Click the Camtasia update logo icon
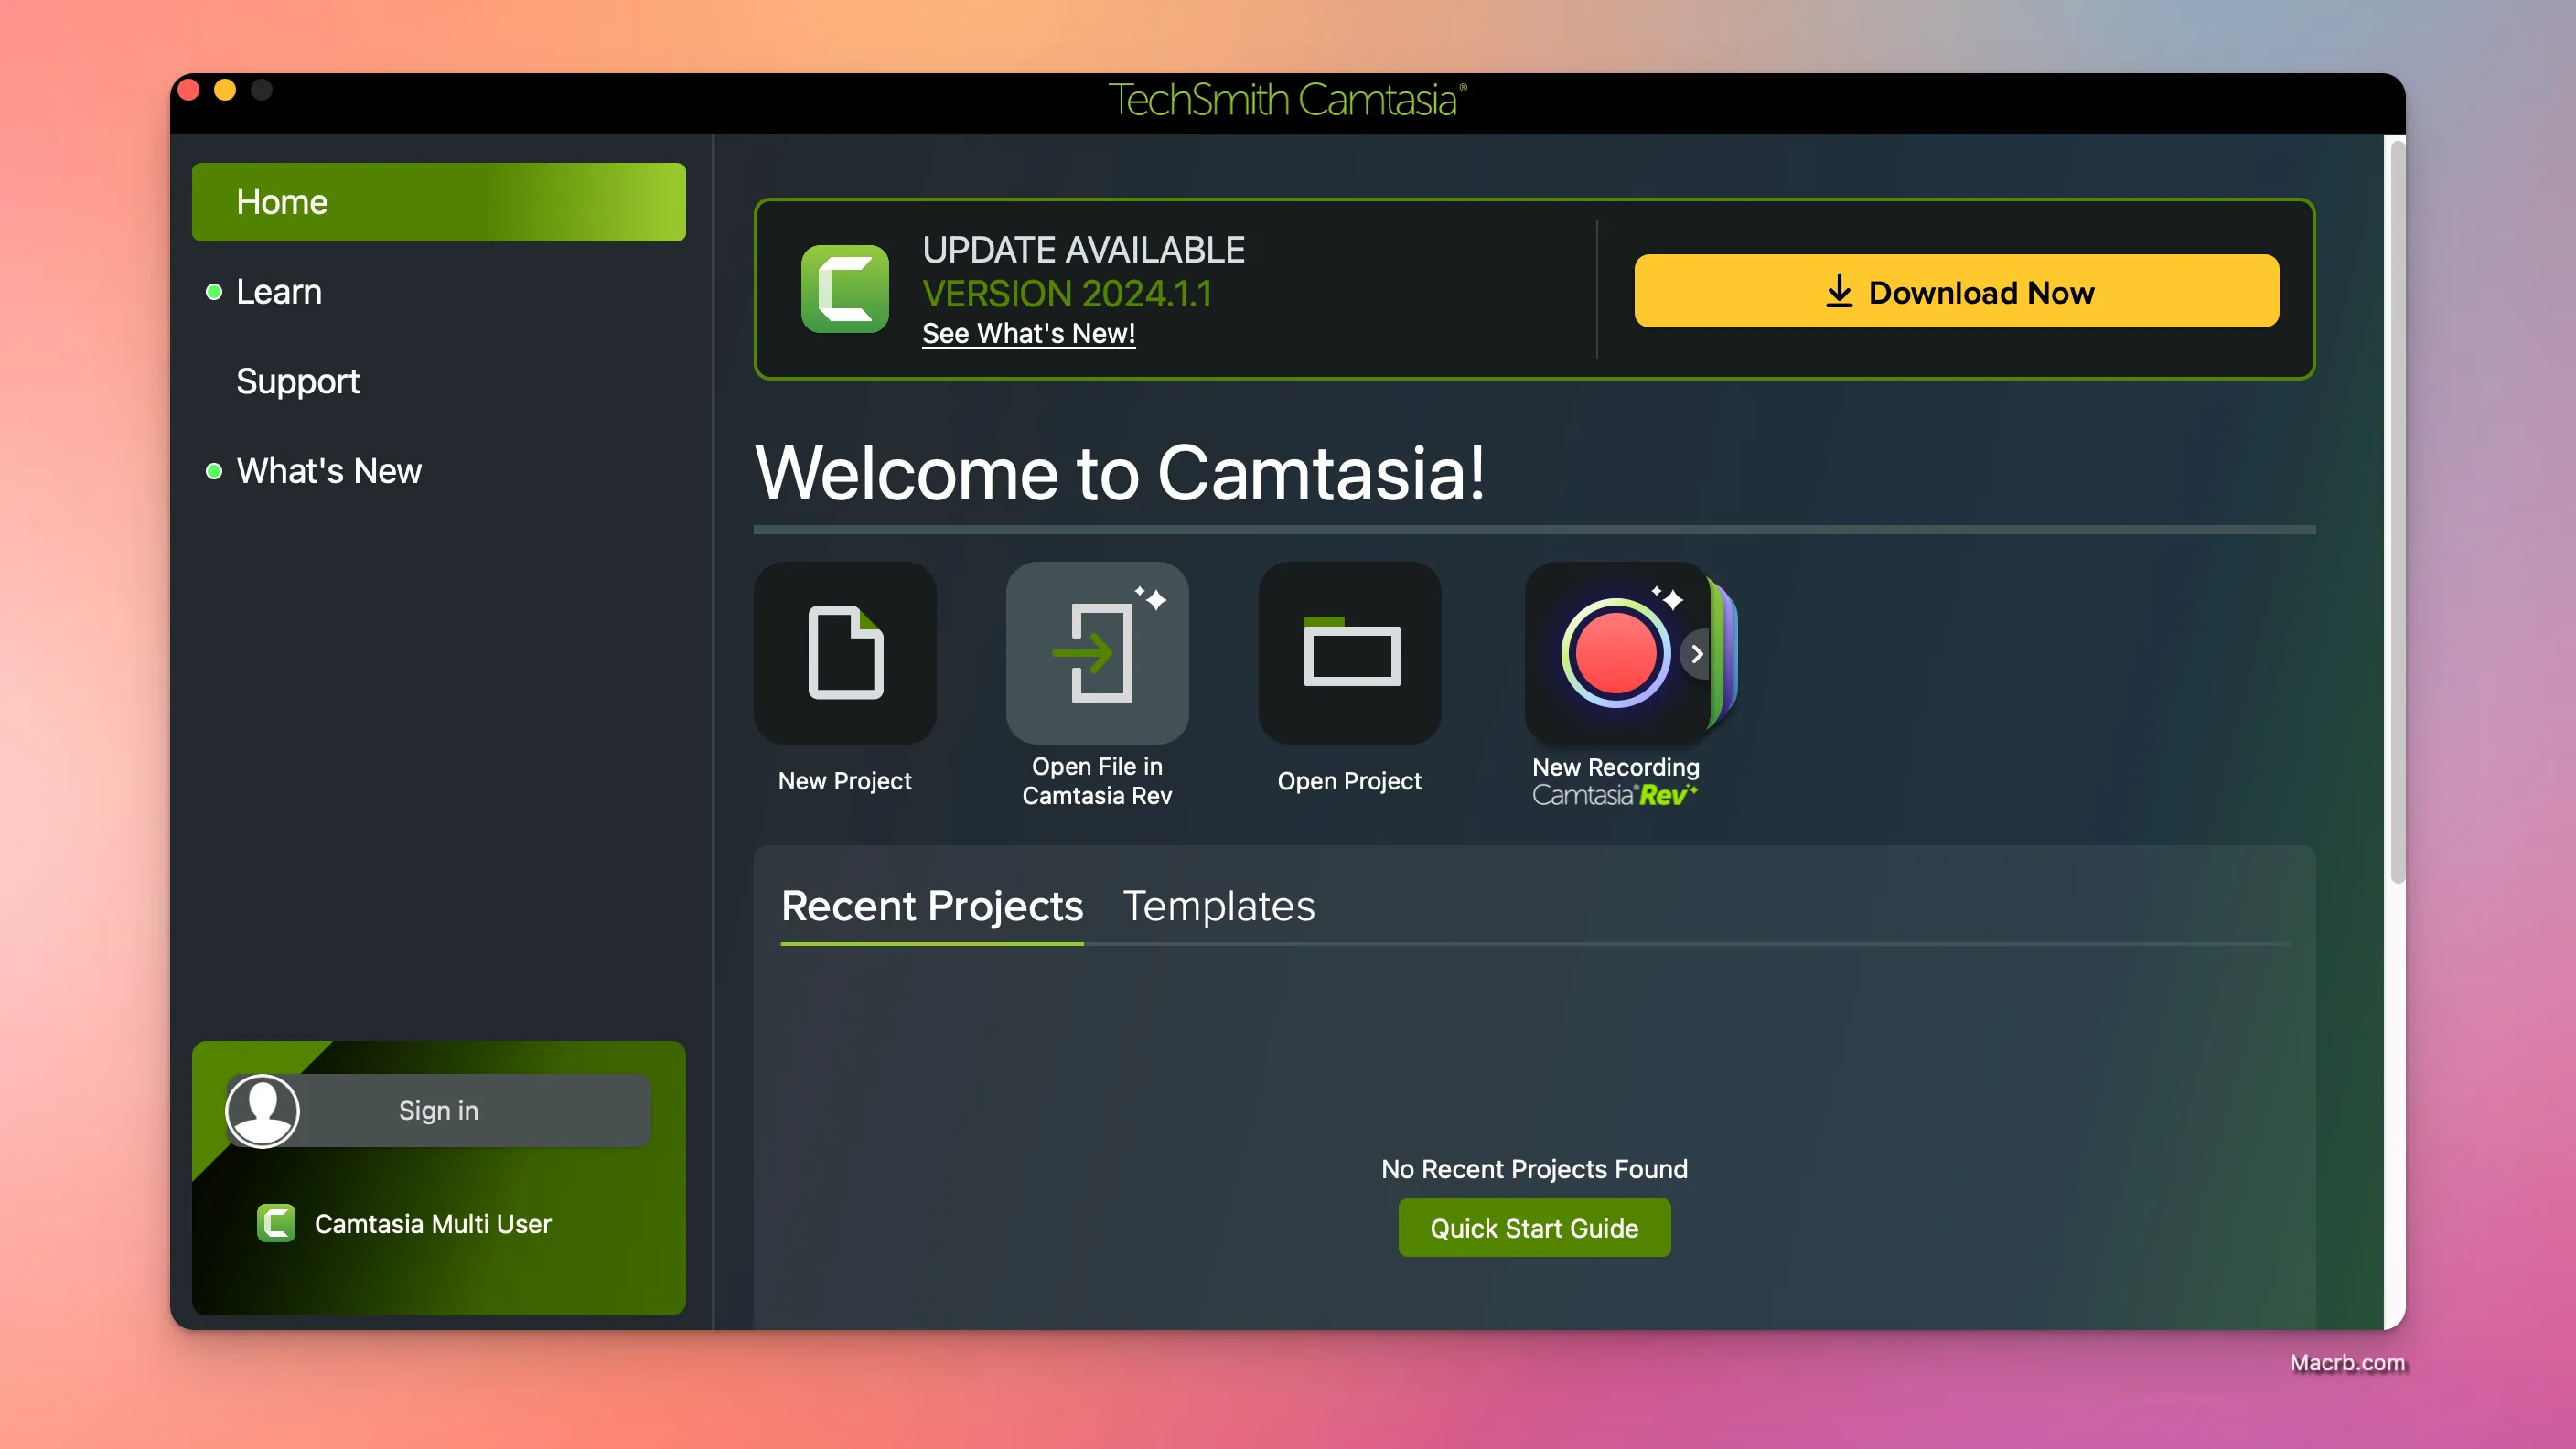The image size is (2576, 1449). tap(845, 289)
